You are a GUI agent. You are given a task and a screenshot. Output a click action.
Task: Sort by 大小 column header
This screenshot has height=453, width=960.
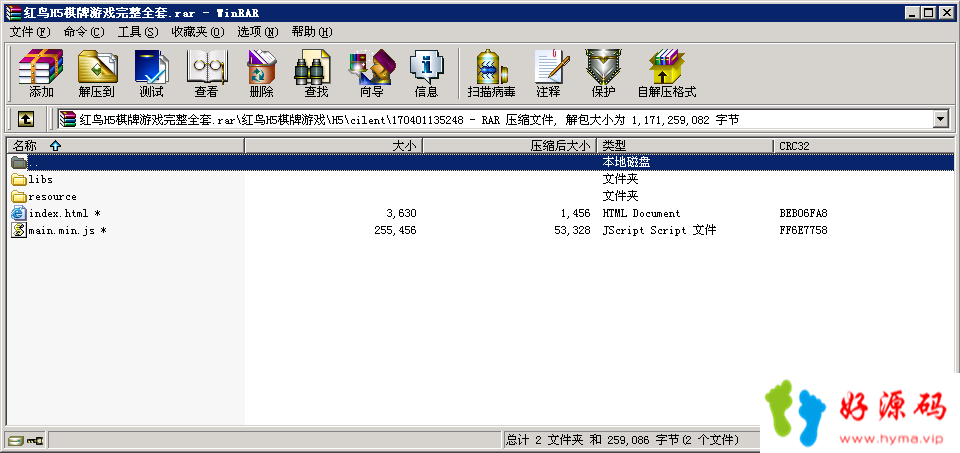334,146
